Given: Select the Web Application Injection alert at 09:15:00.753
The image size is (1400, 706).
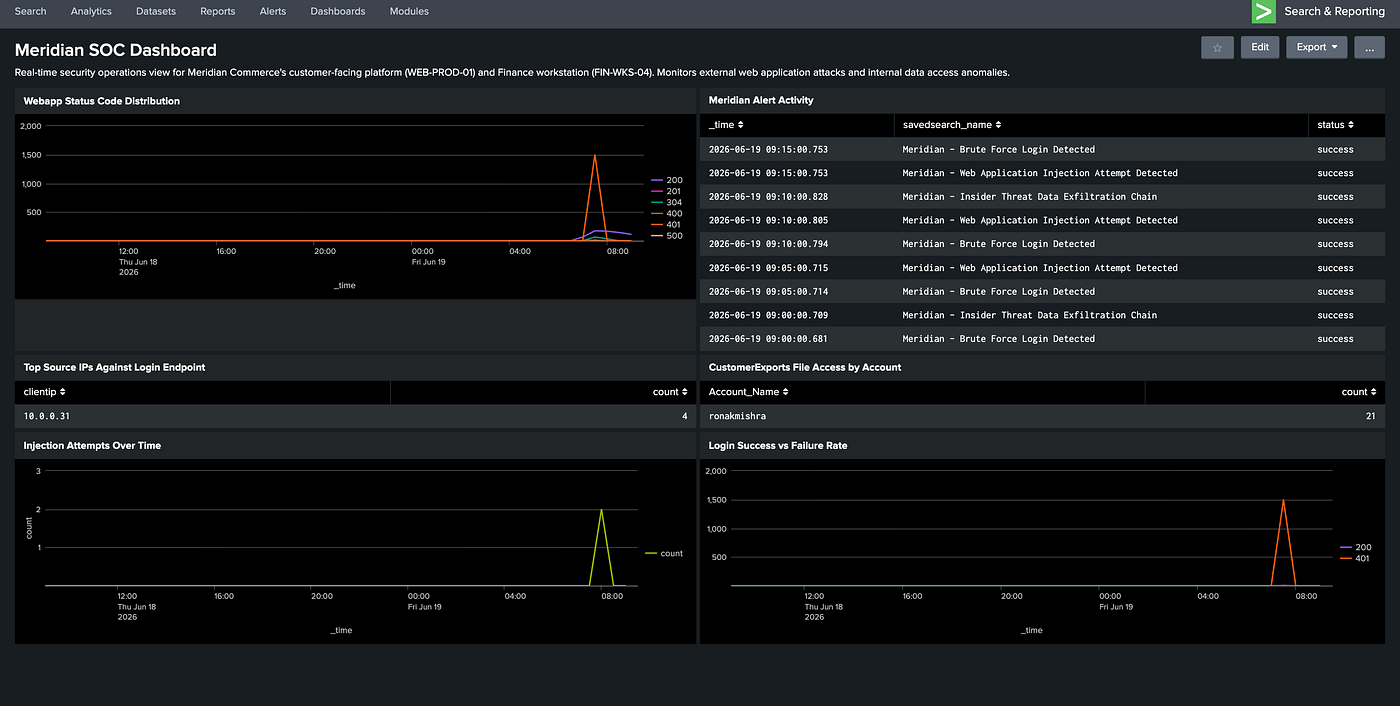Looking at the screenshot, I should coord(1042,173).
